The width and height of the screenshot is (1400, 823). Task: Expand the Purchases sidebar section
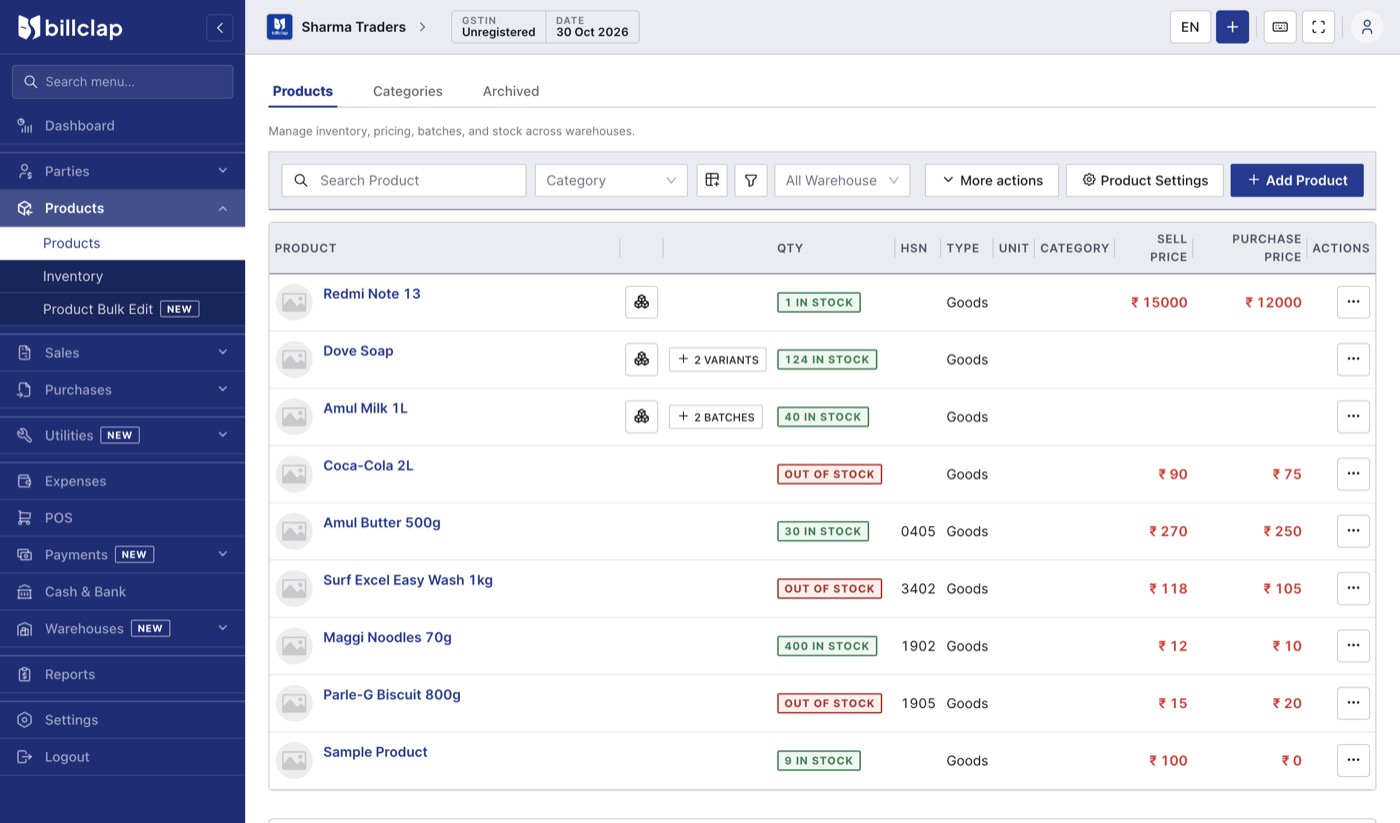pos(122,389)
